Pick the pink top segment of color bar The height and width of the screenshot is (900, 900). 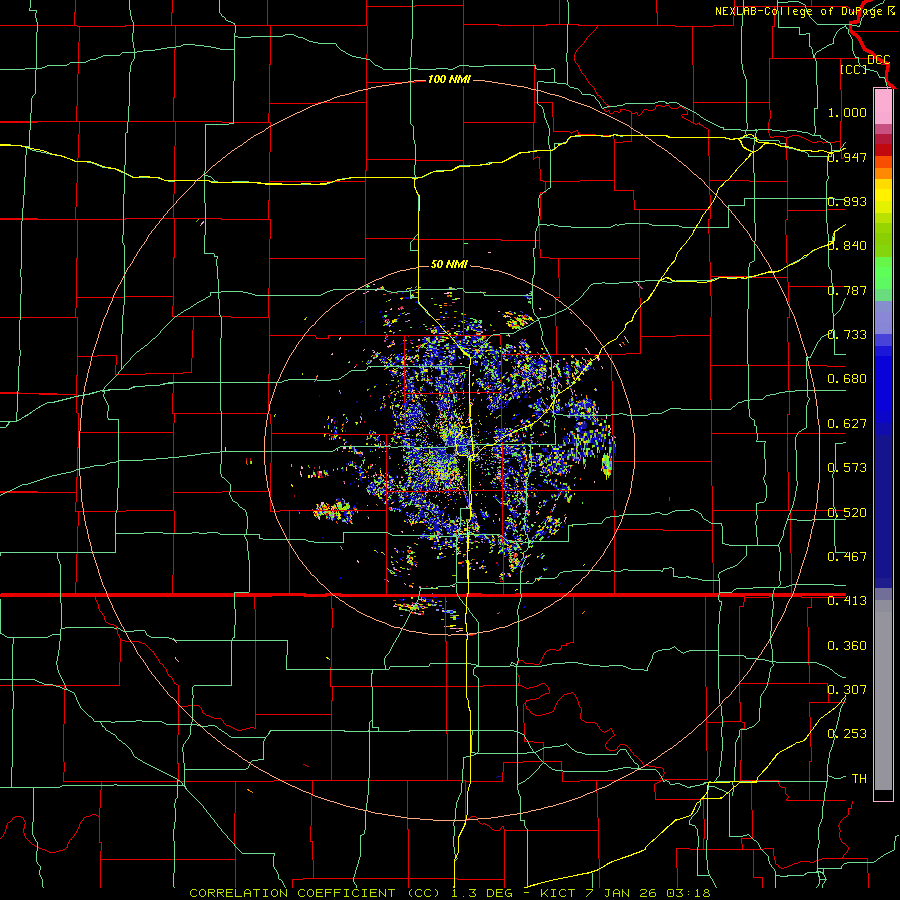(x=883, y=106)
